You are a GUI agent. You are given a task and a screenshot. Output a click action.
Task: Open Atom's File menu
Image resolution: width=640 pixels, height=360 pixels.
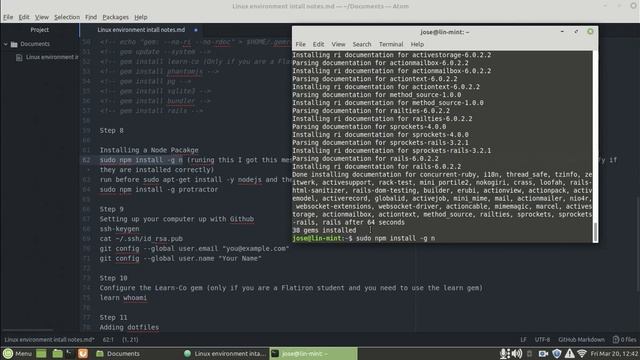click(8, 17)
